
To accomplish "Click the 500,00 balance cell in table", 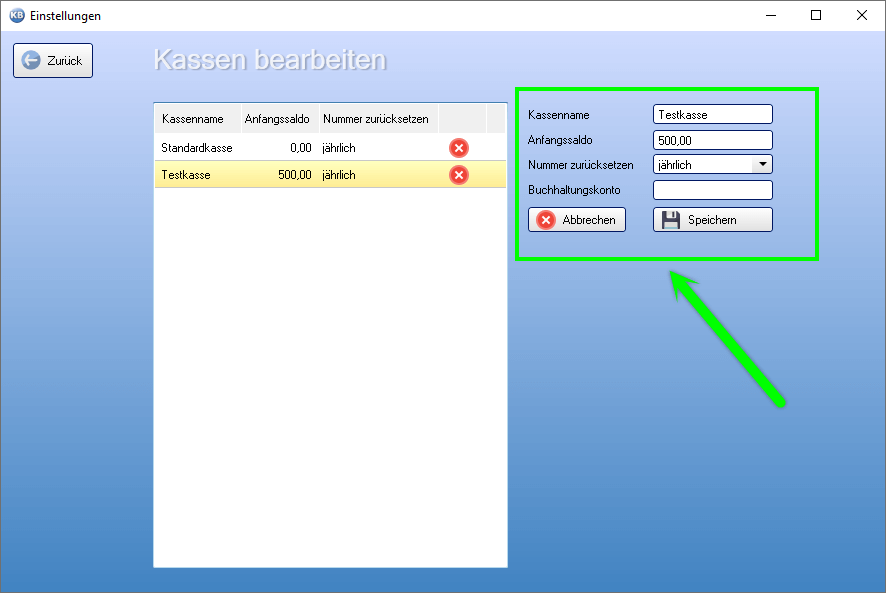I will pos(294,175).
